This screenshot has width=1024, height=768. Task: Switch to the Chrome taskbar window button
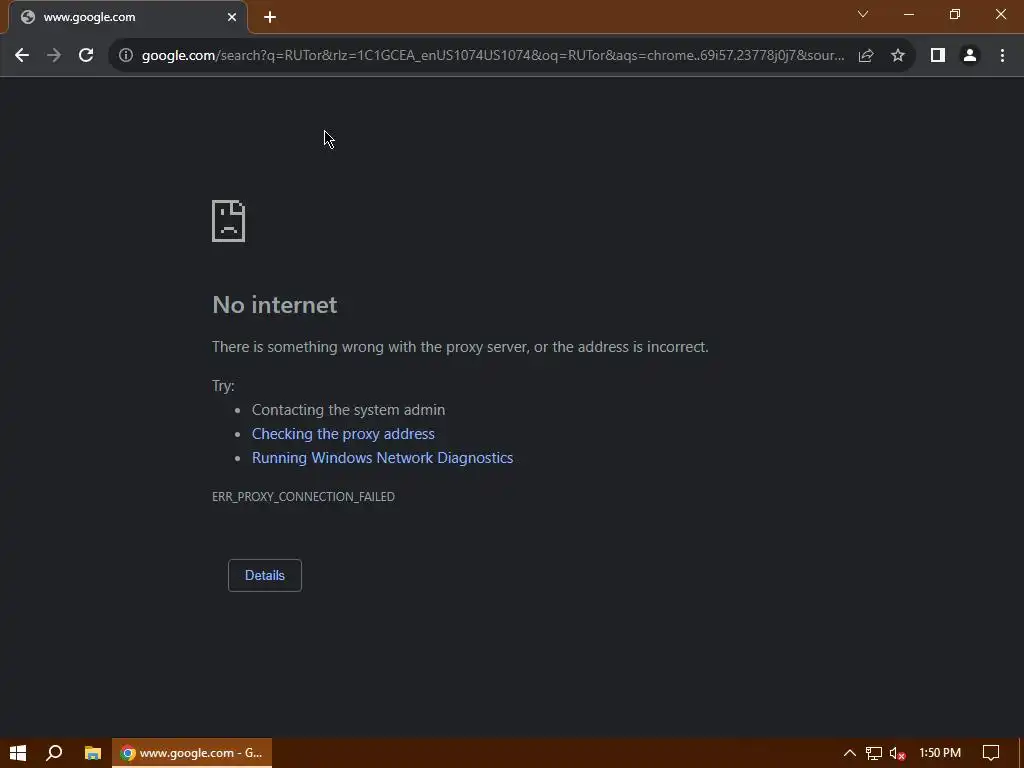click(x=192, y=753)
